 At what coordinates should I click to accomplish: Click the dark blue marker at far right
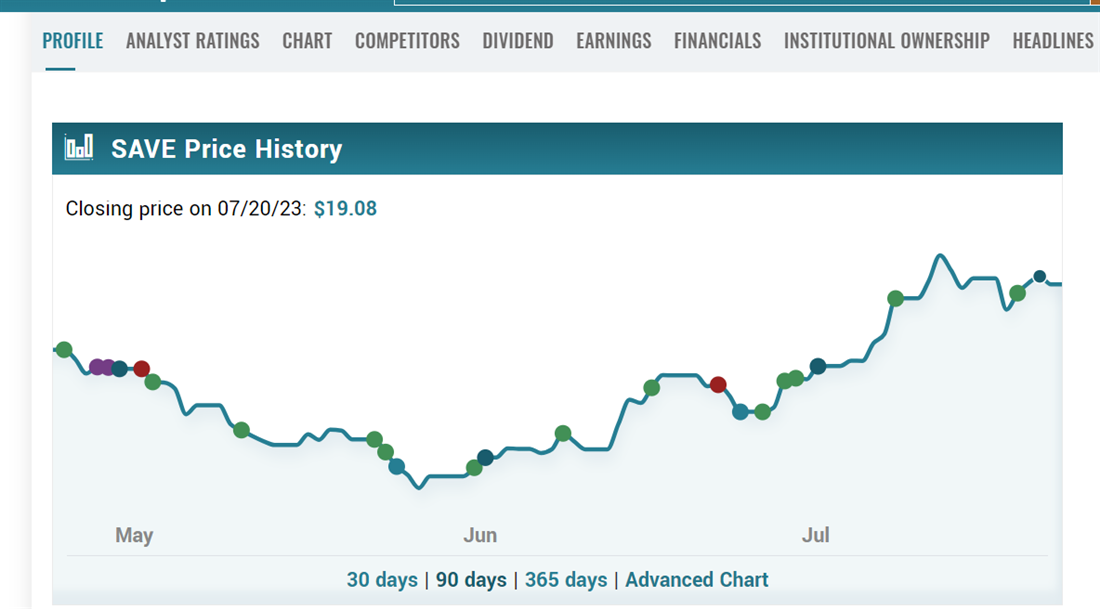pos(1040,276)
